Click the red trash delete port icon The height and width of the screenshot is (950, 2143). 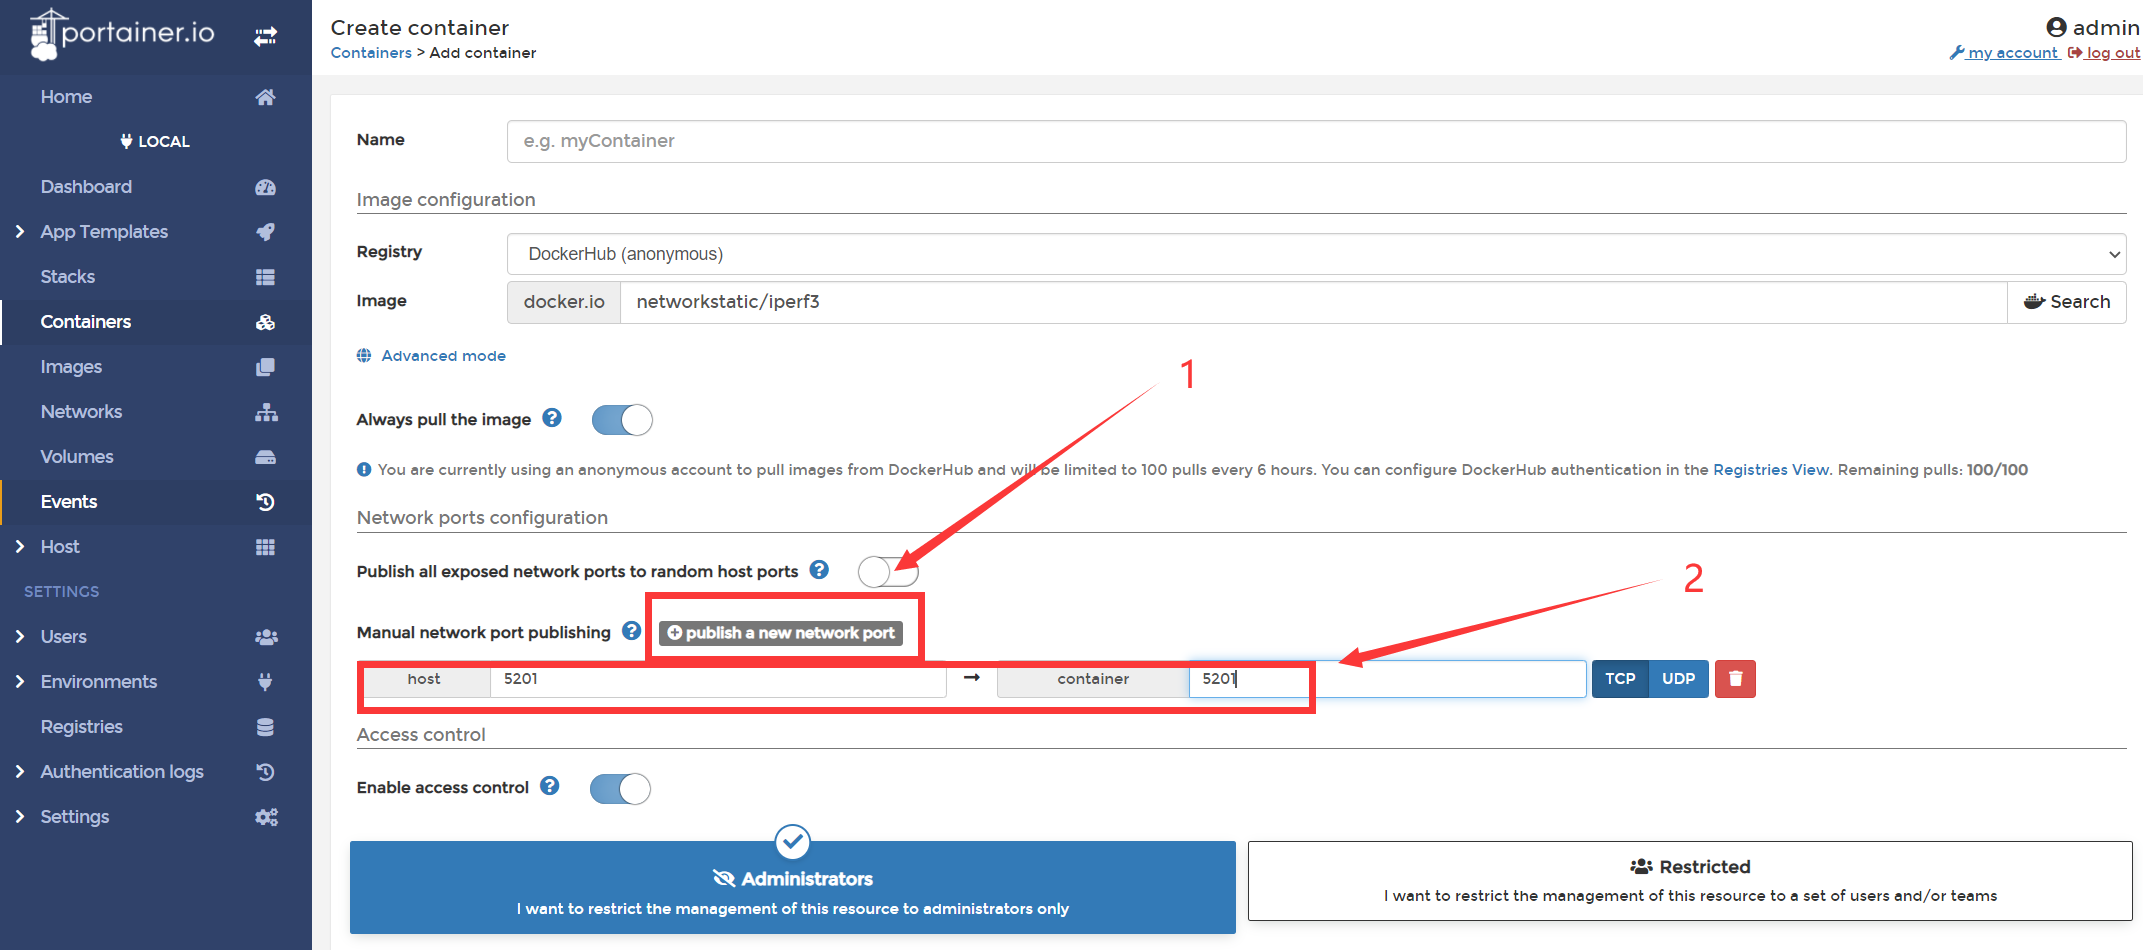click(1735, 679)
